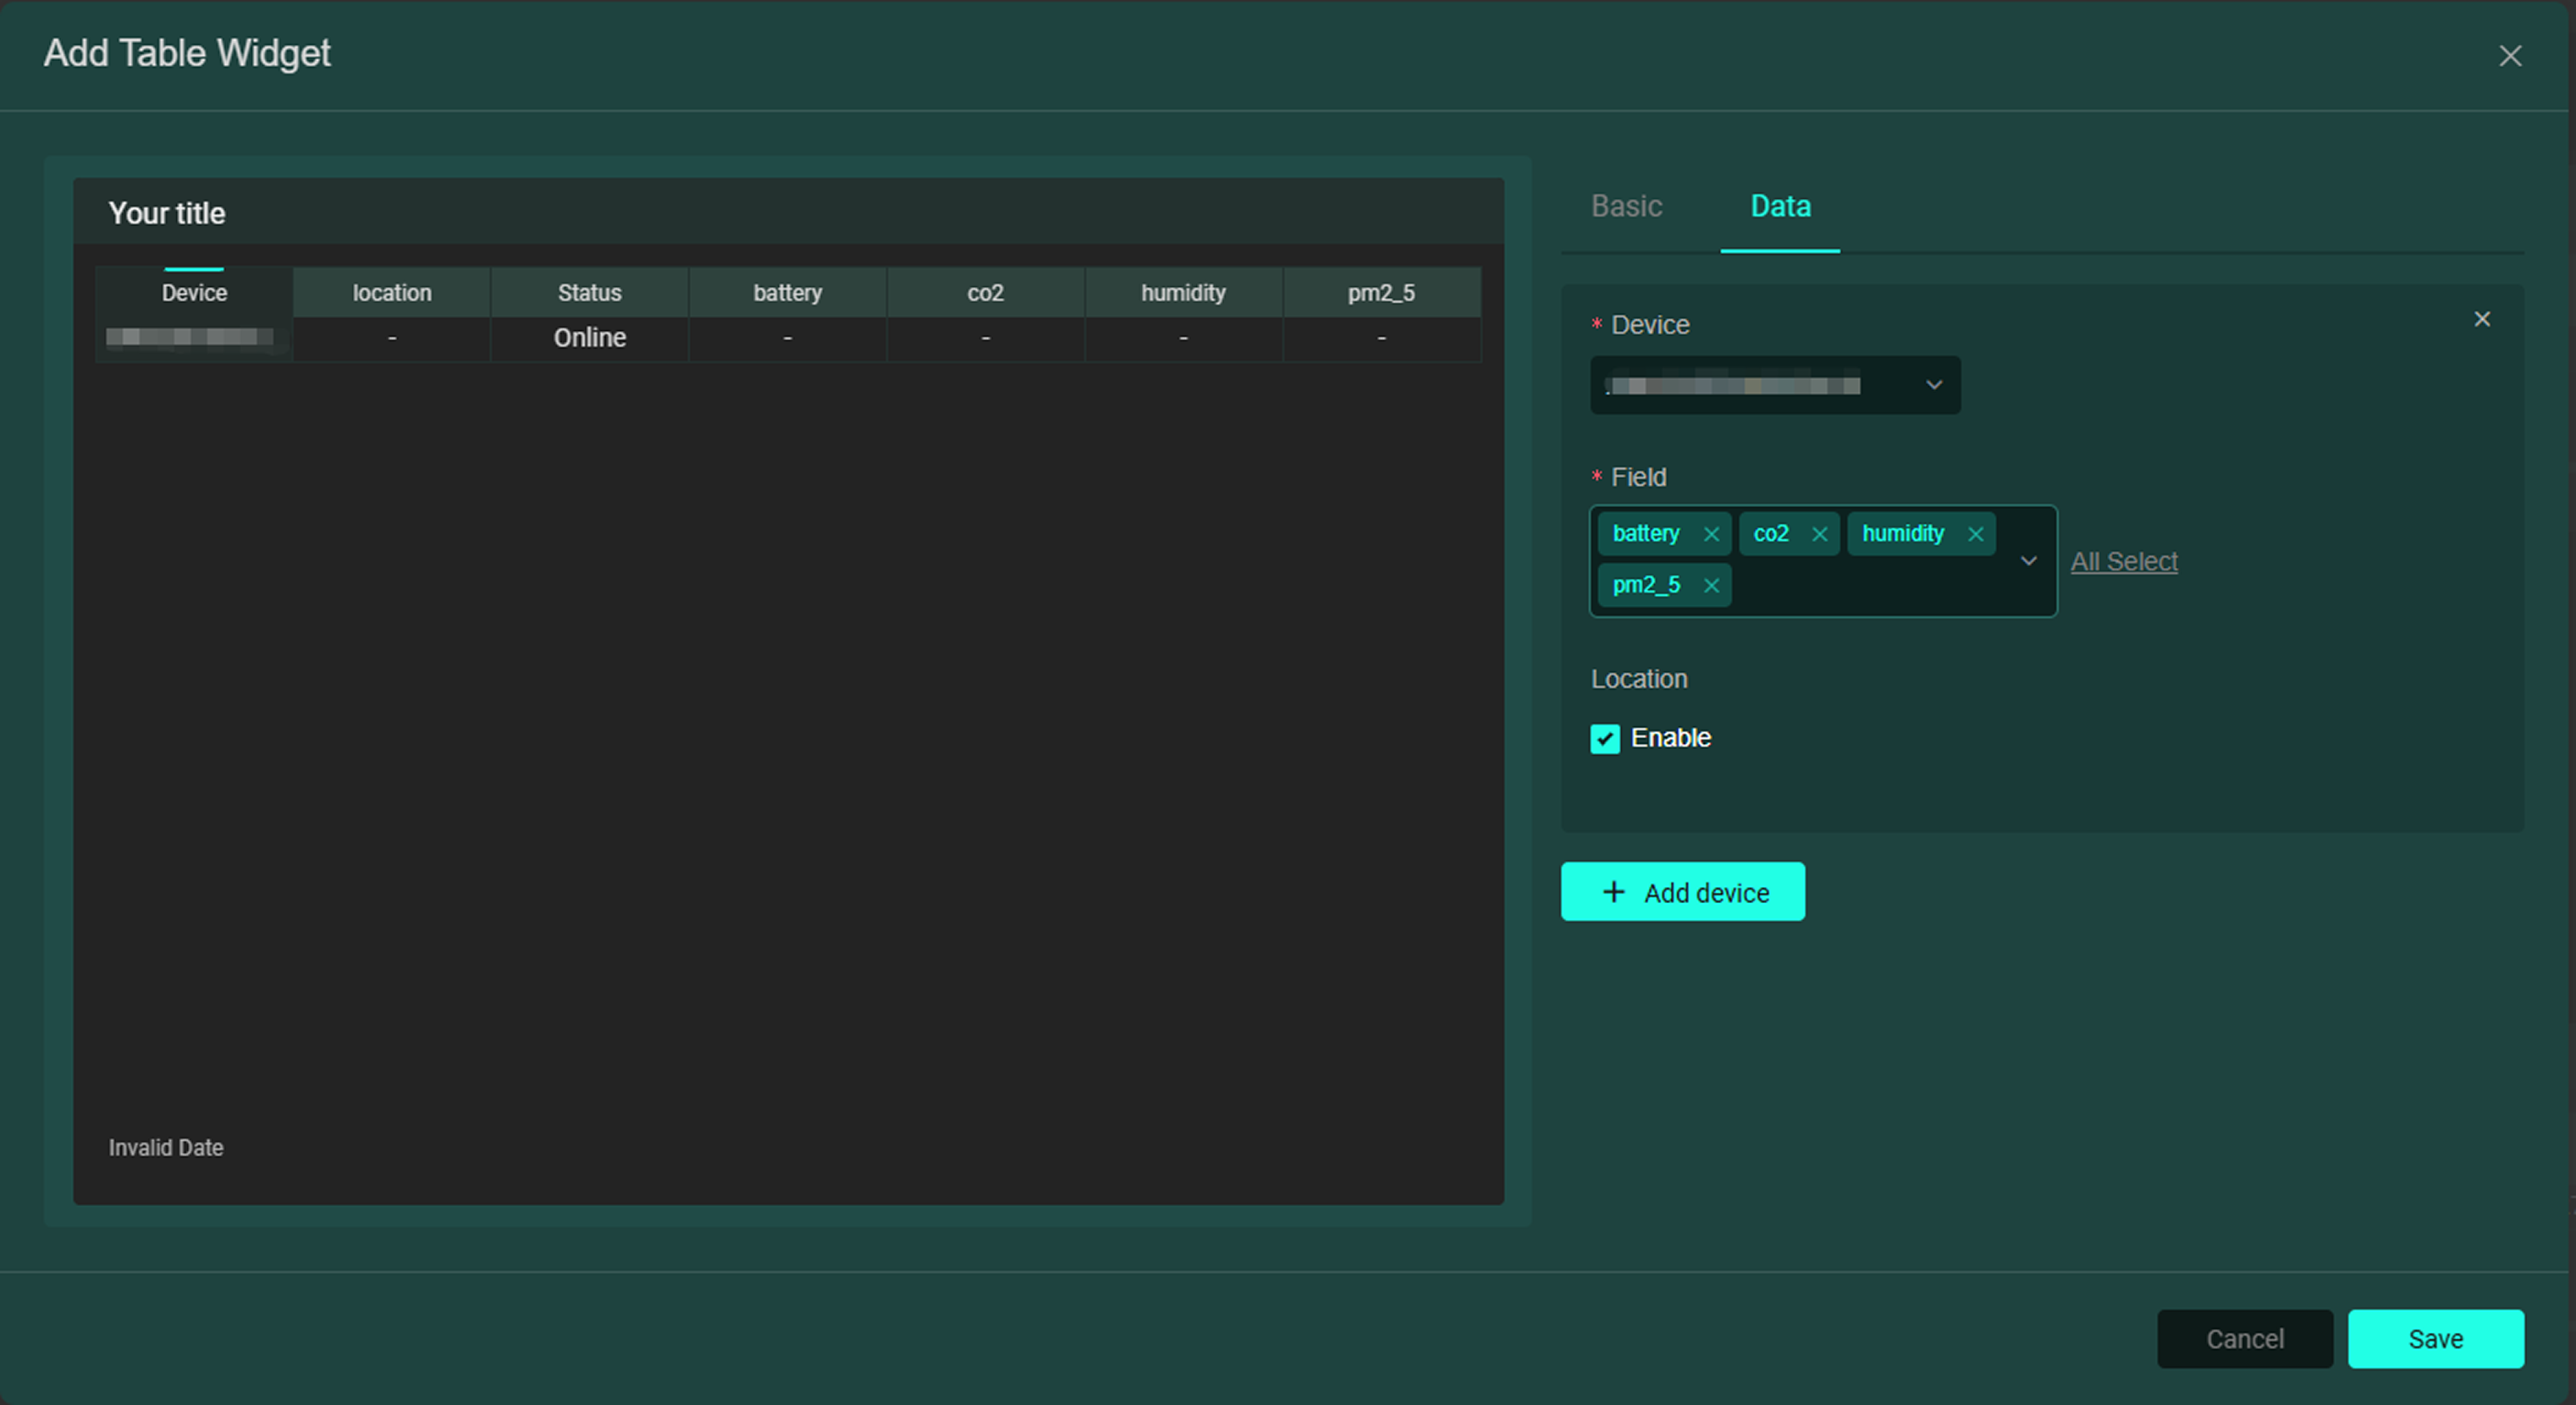Screen dimensions: 2576x1405
Task: Select the Data tab
Action: [x=1779, y=206]
